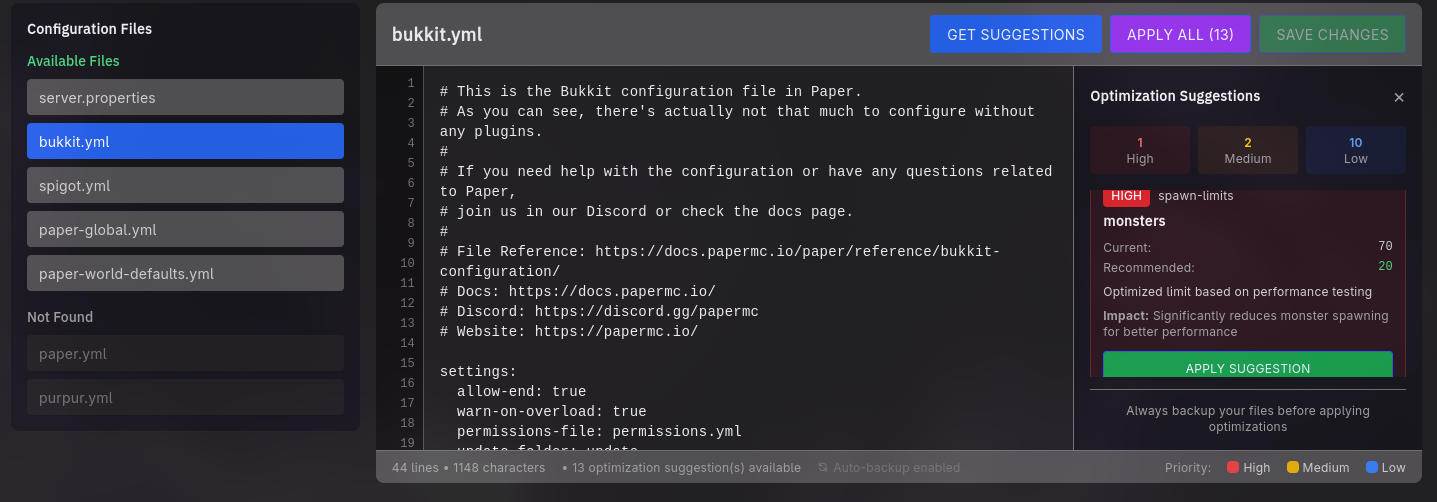This screenshot has height=502, width=1437.
Task: Select the bukkit.yml file
Action: coord(185,141)
